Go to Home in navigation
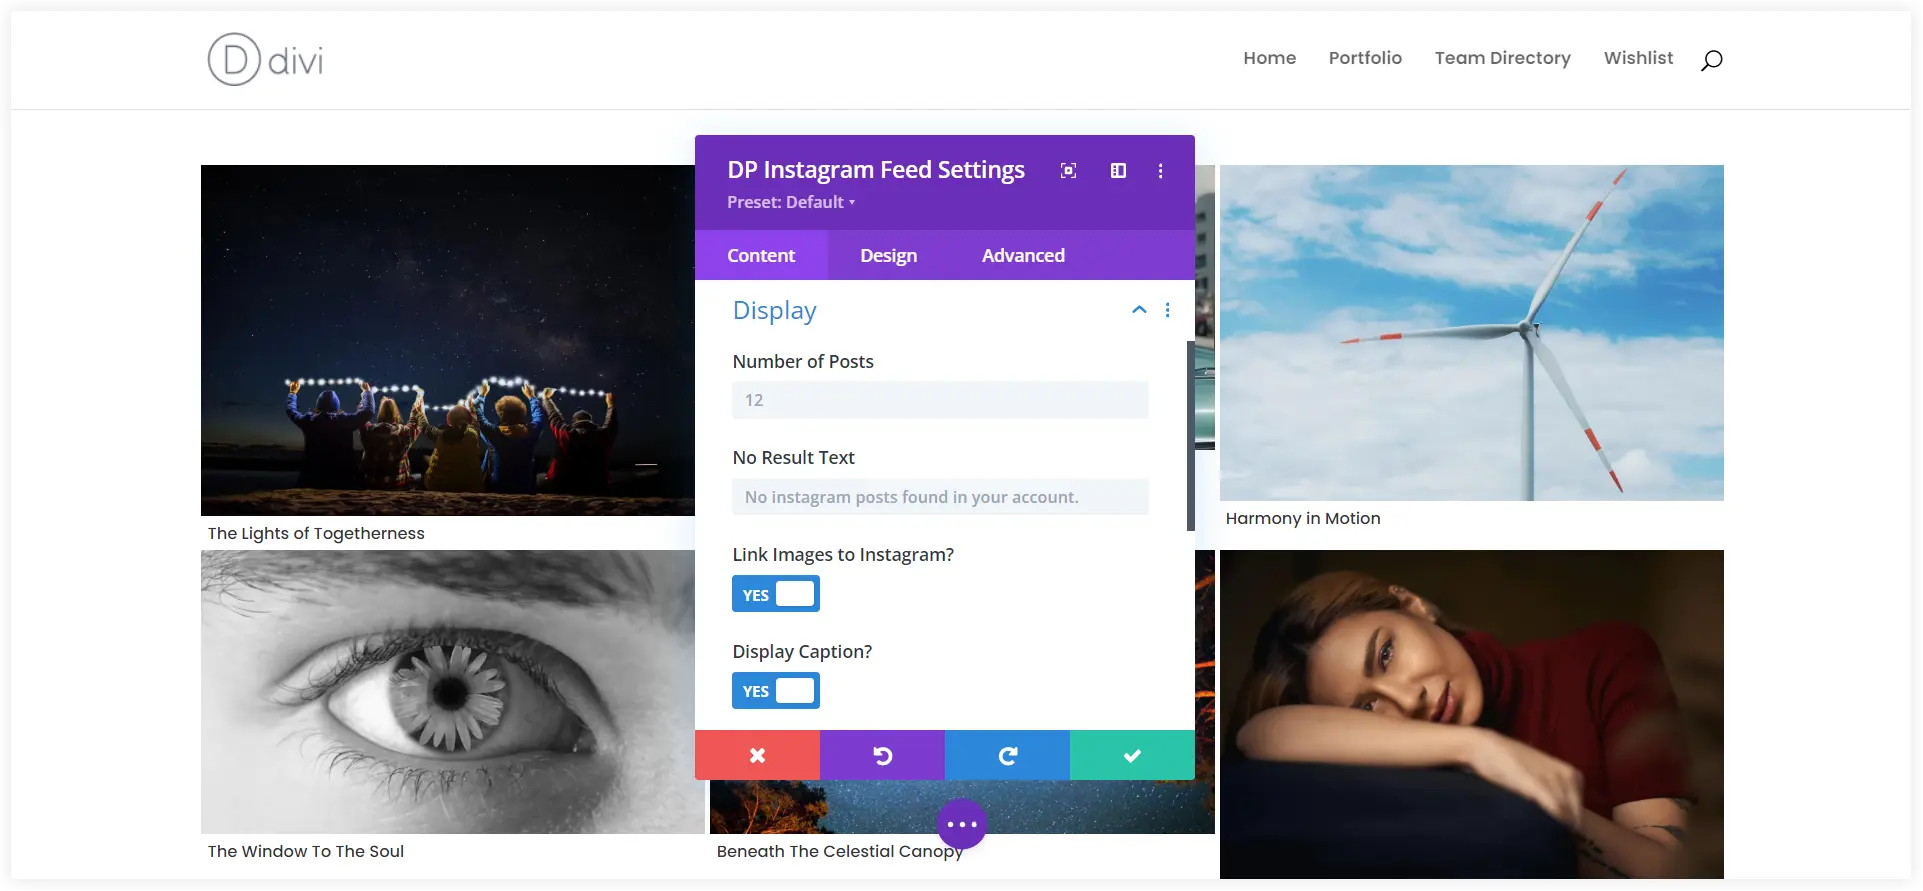The height and width of the screenshot is (891, 1923). tap(1269, 58)
